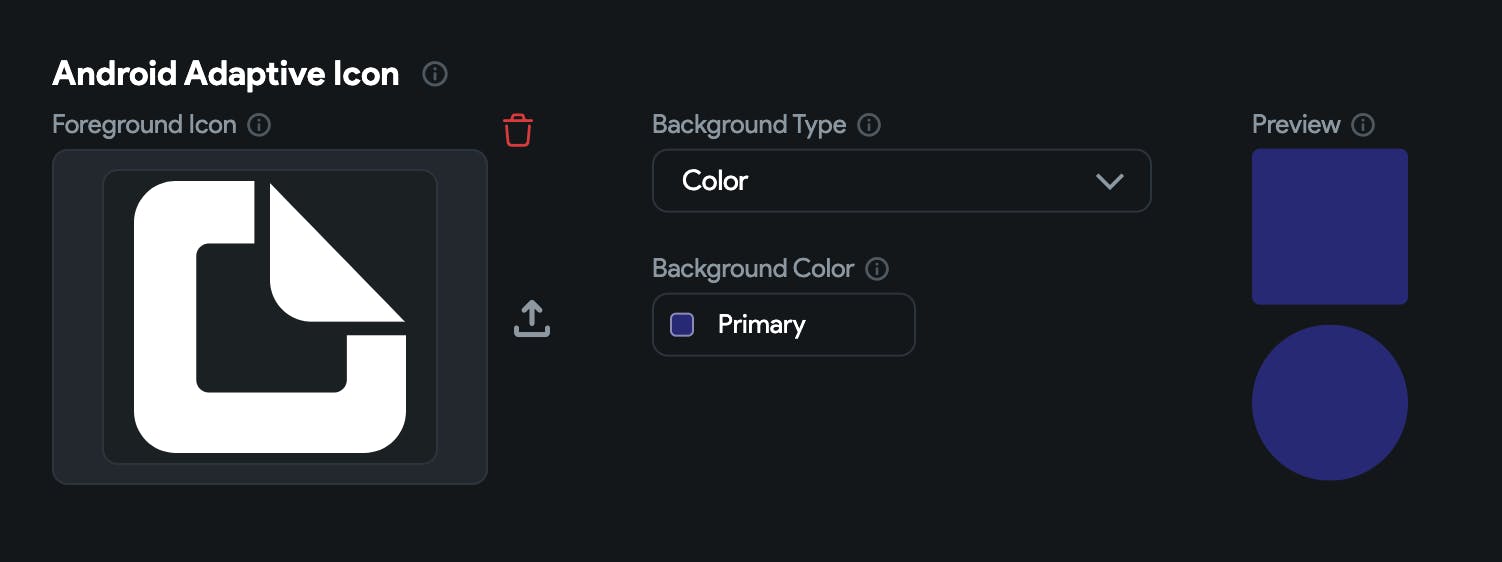Image resolution: width=1502 pixels, height=562 pixels.
Task: Open the Background Color field set to Primary
Action: pyautogui.click(x=782, y=325)
